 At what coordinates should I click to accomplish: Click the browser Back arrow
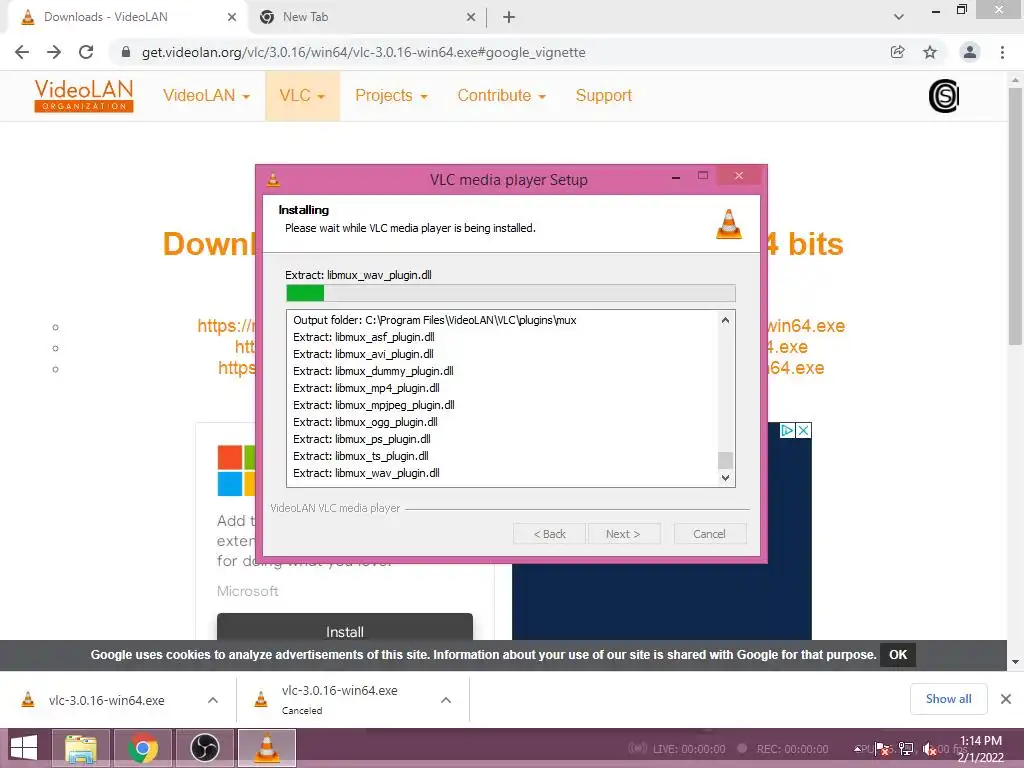tap(22, 52)
